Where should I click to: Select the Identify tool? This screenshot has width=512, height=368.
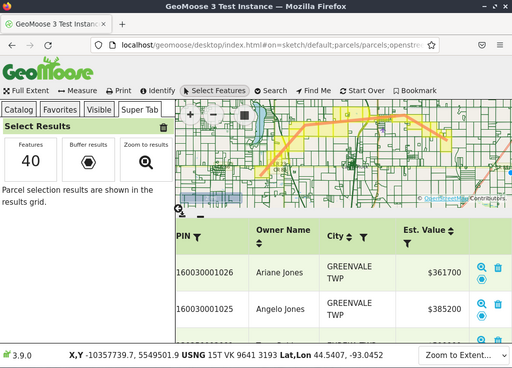[158, 91]
